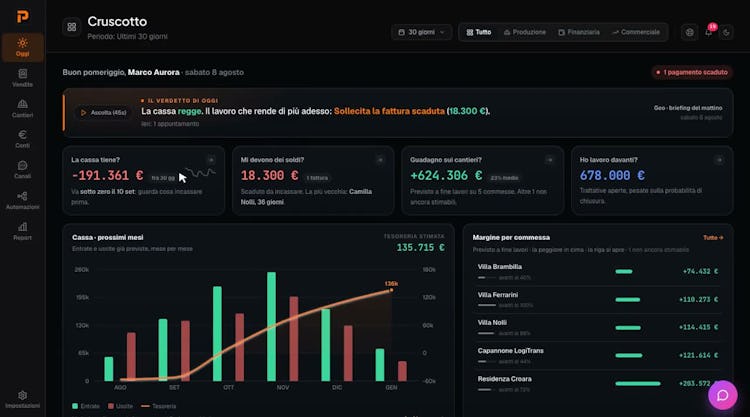Open the 30 giorni period dropdown
This screenshot has height=417, width=750.
click(421, 32)
